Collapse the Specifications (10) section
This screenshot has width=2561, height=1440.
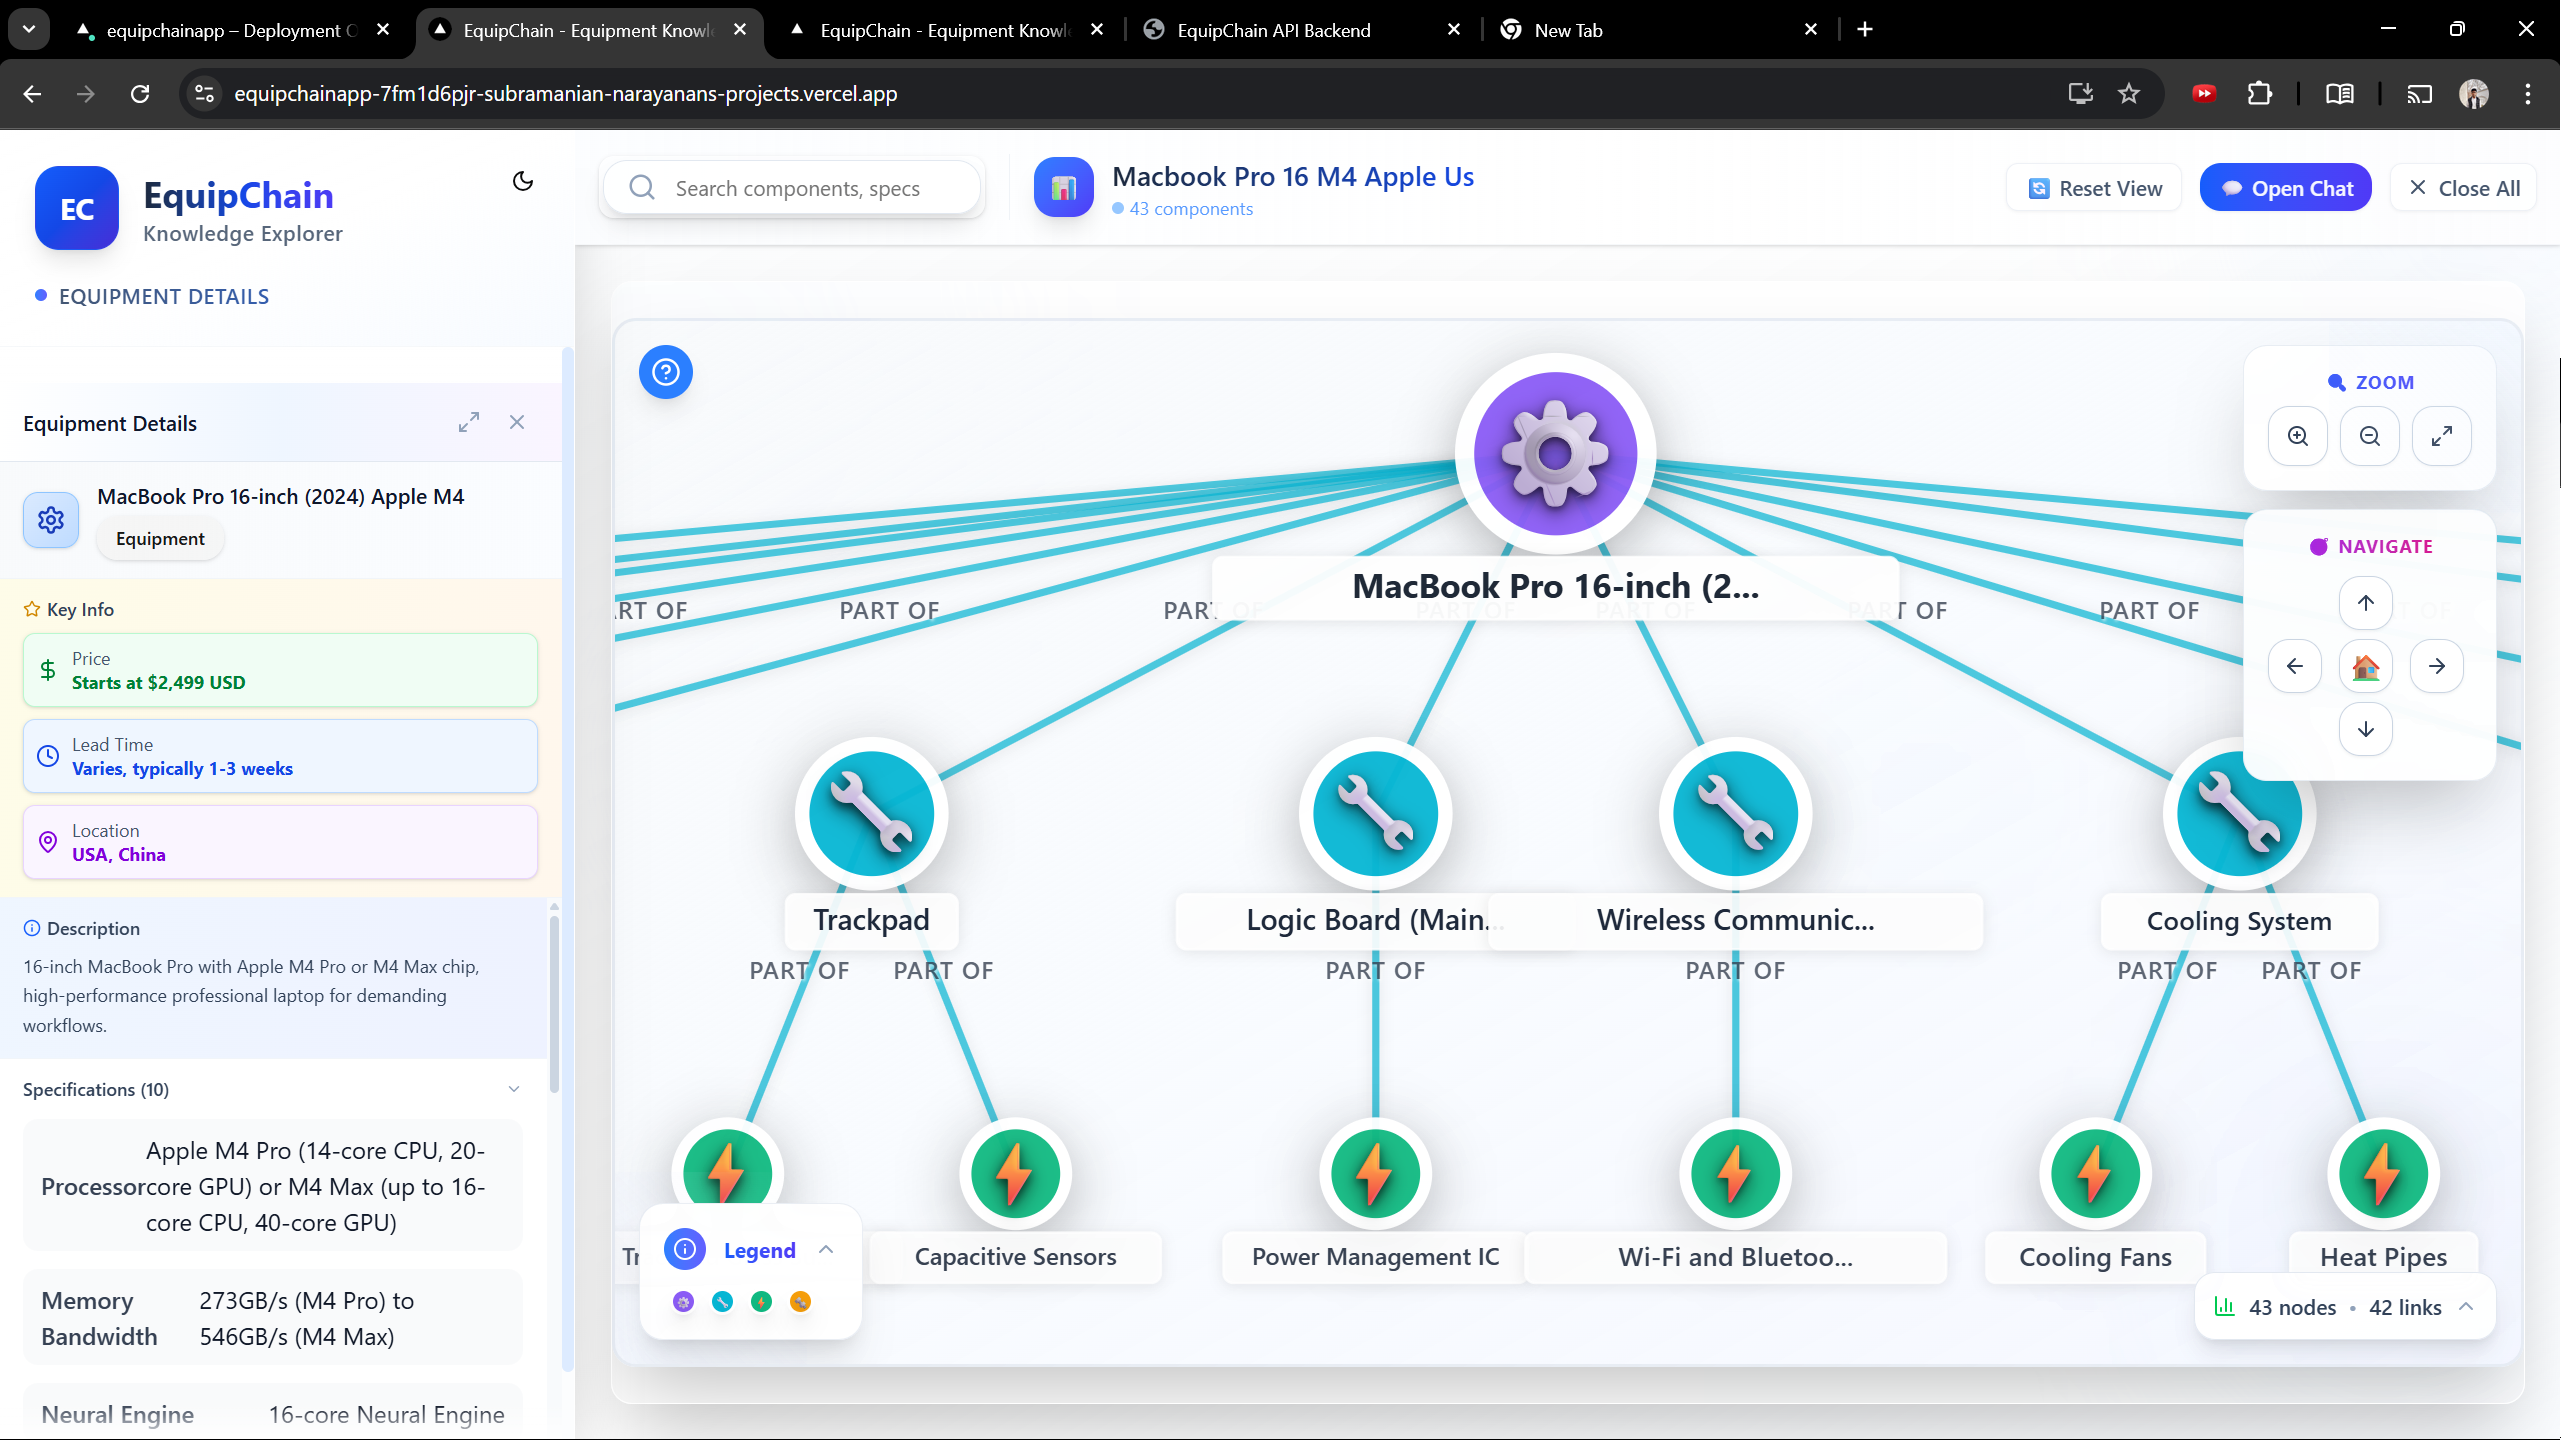pyautogui.click(x=514, y=1089)
